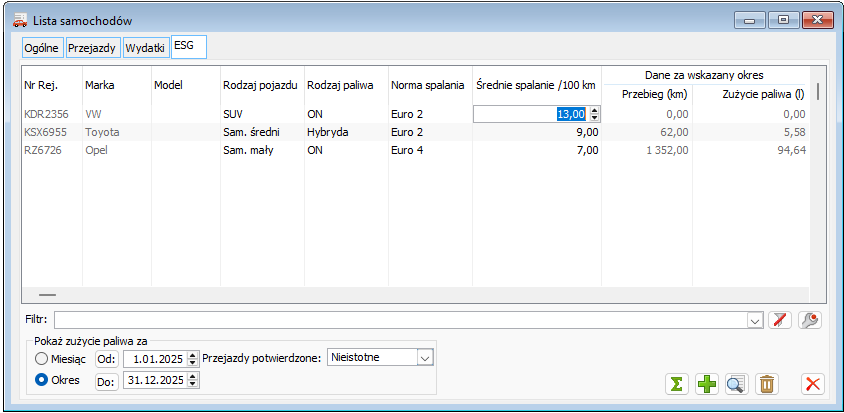Sort by Rodzaj paliwa column header
844x413 pixels.
click(346, 85)
